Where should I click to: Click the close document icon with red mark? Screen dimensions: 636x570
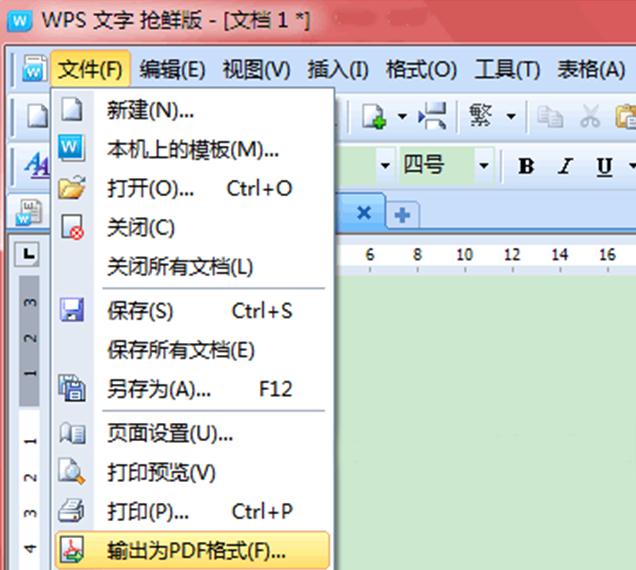72,227
